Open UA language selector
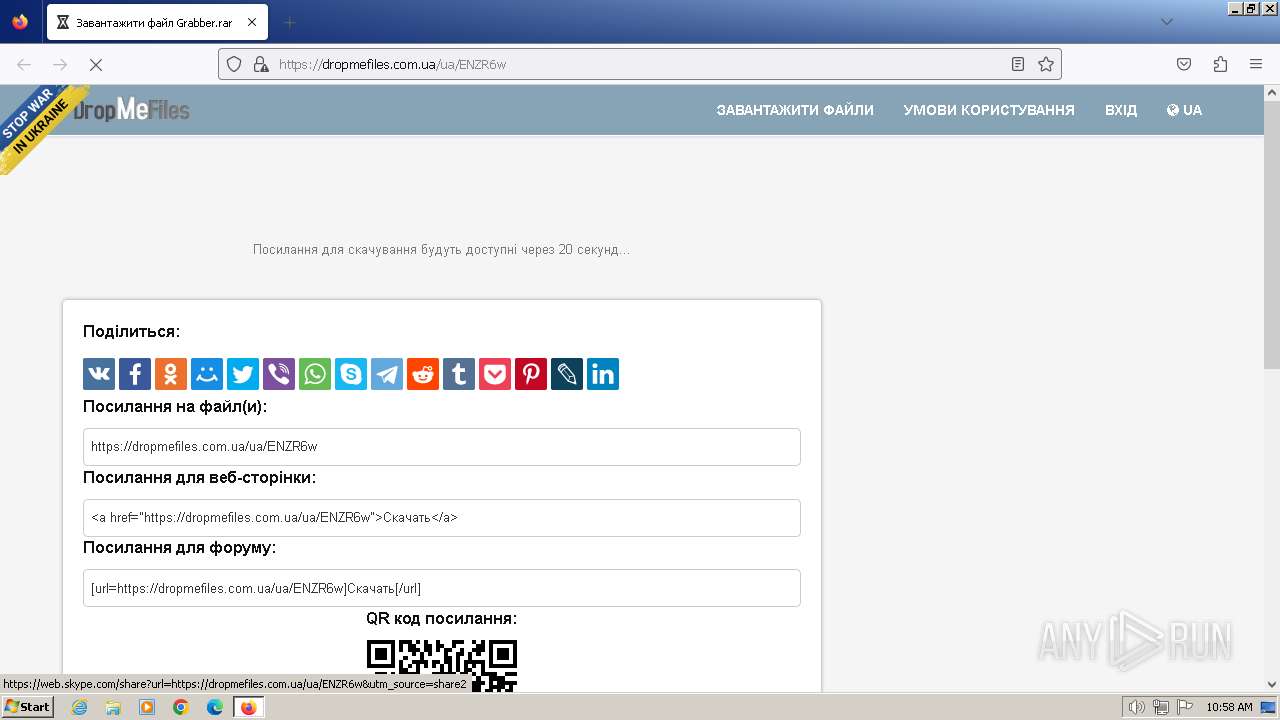1280x720 pixels. (1184, 110)
